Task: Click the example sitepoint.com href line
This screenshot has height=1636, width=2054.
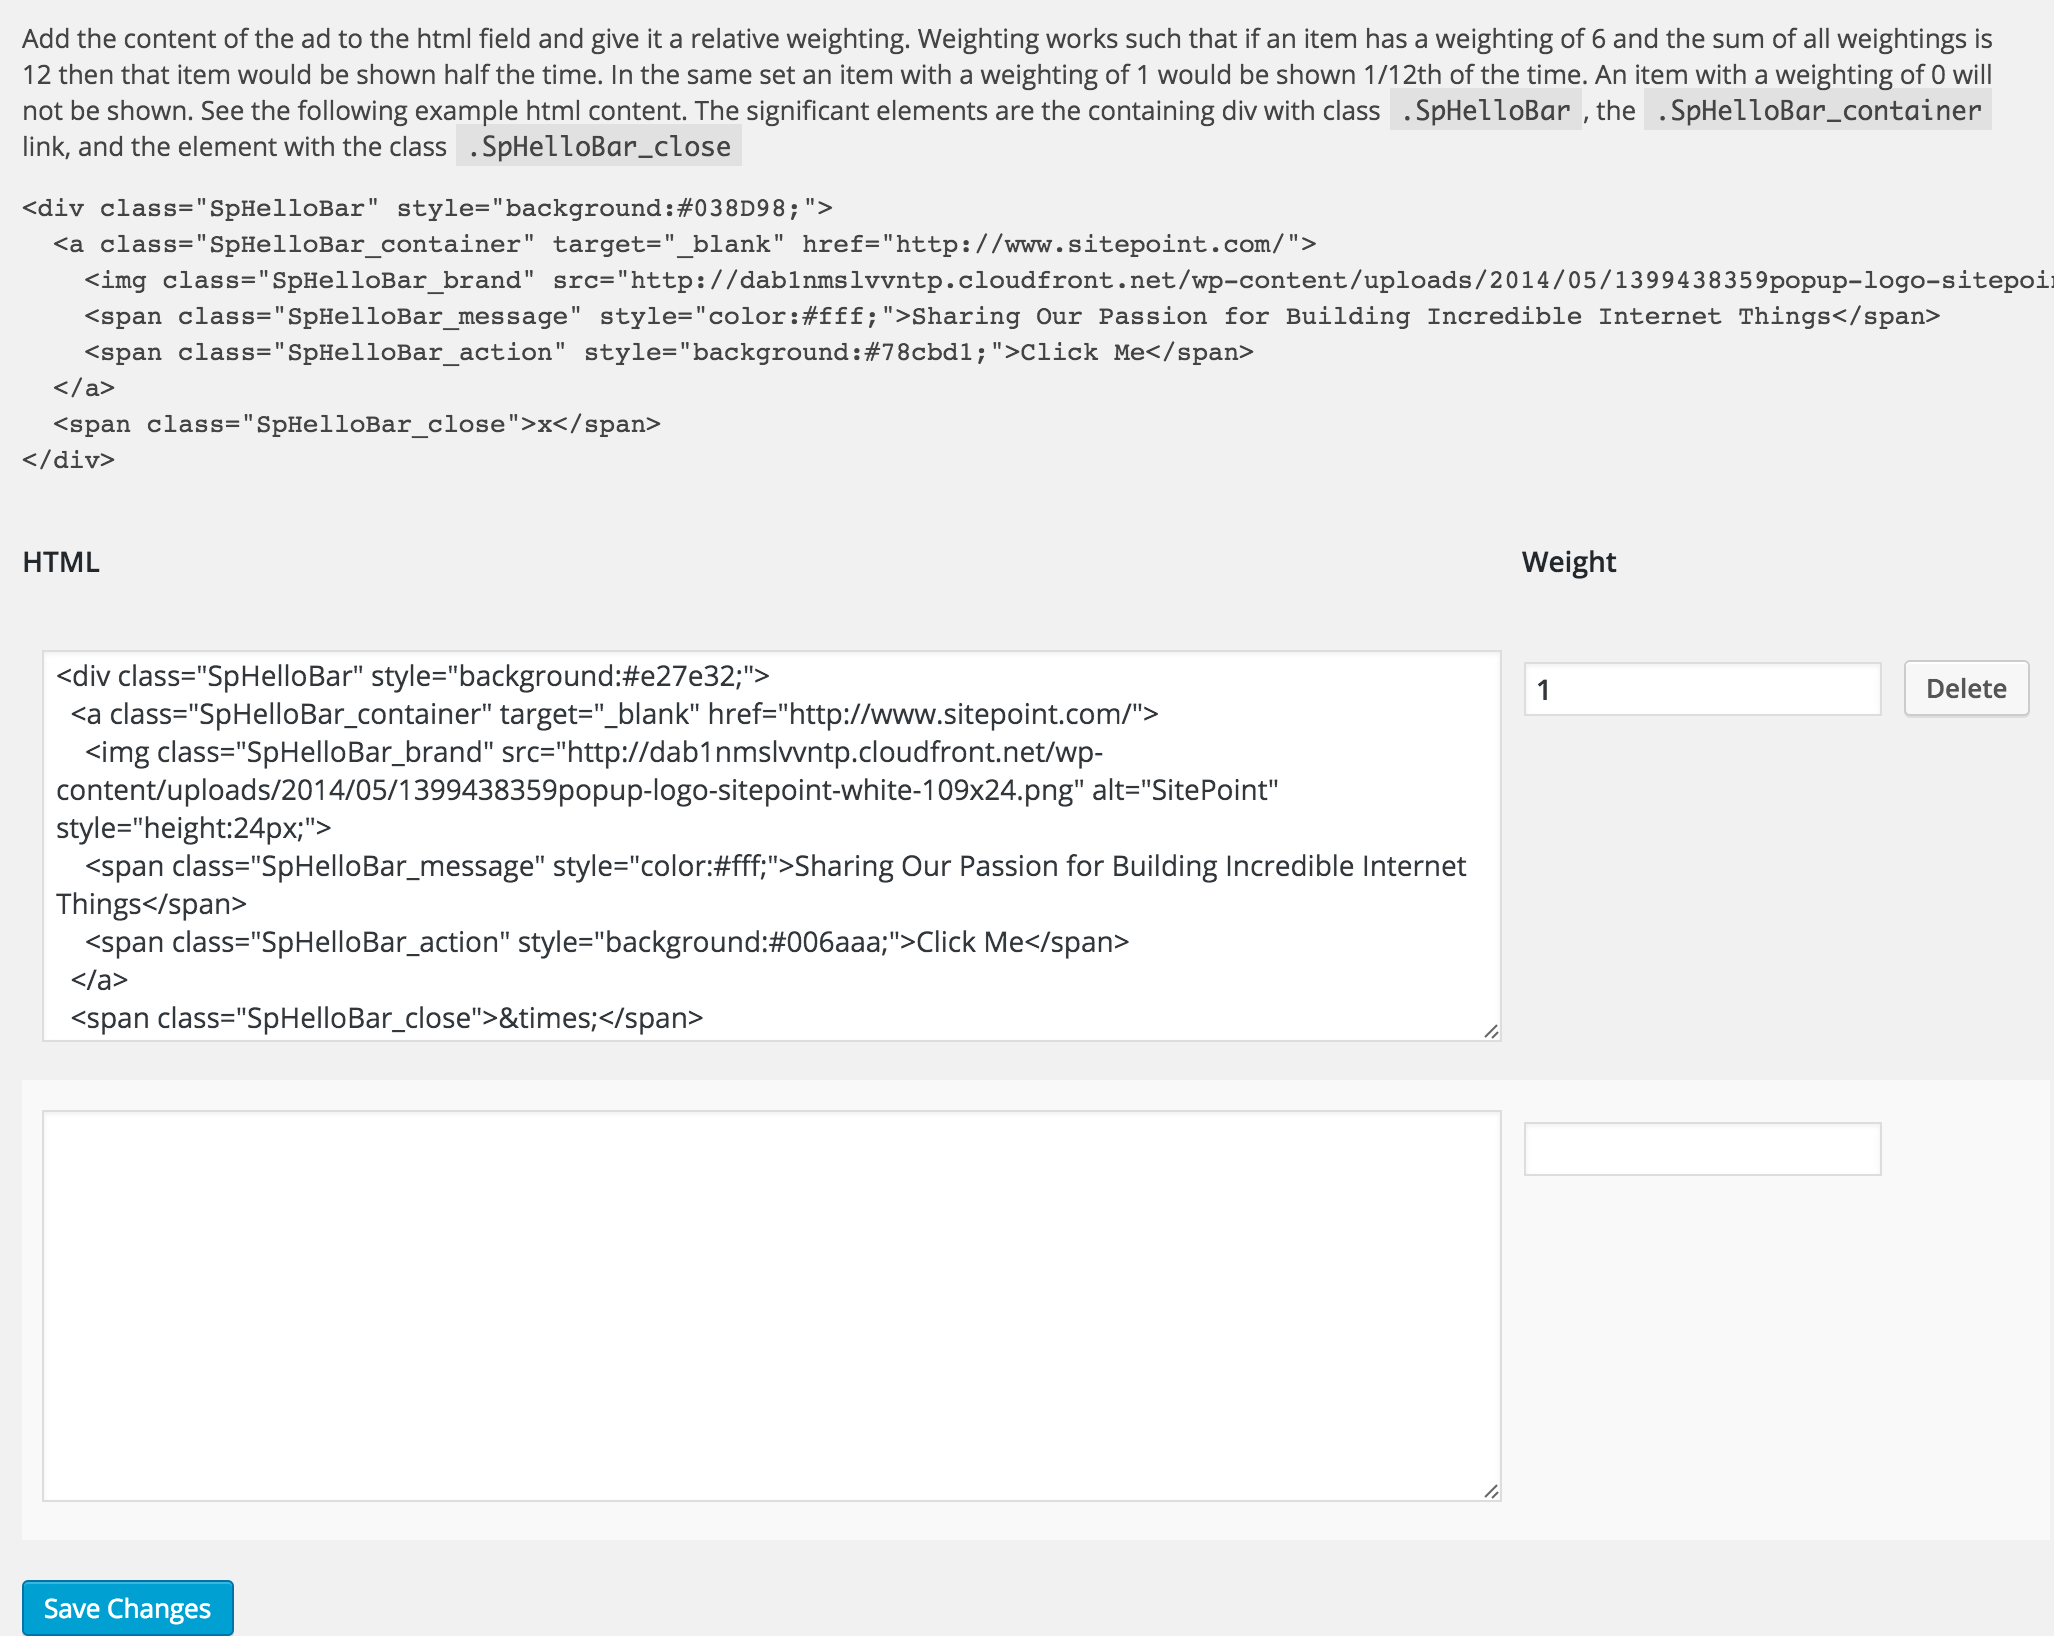Action: [685, 245]
